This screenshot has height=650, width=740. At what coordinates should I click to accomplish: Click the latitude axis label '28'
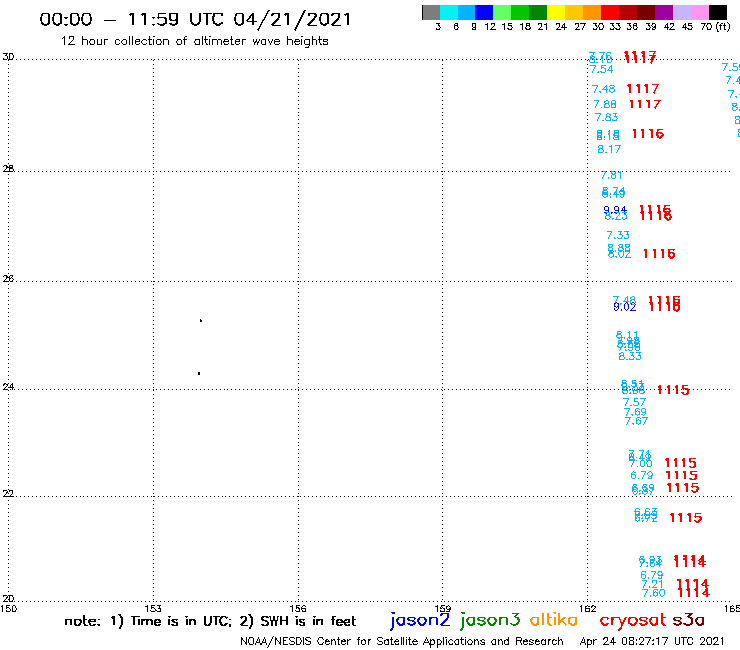pyautogui.click(x=8, y=169)
